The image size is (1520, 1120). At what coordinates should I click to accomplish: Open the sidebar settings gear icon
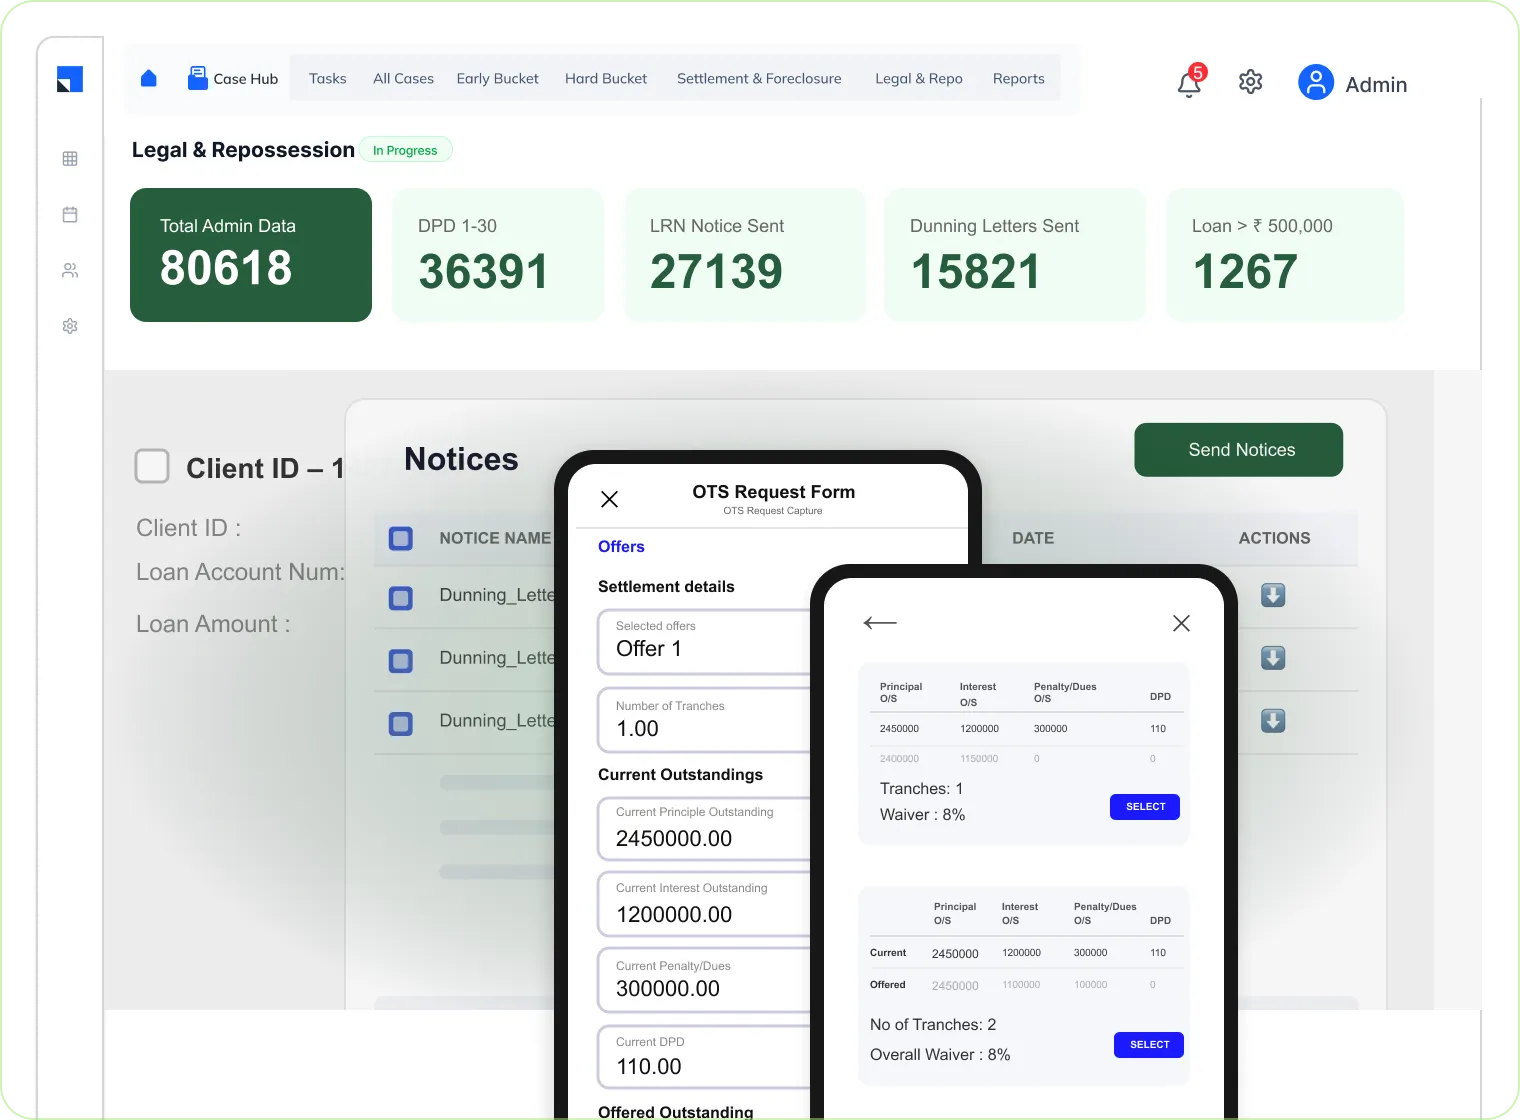click(70, 326)
